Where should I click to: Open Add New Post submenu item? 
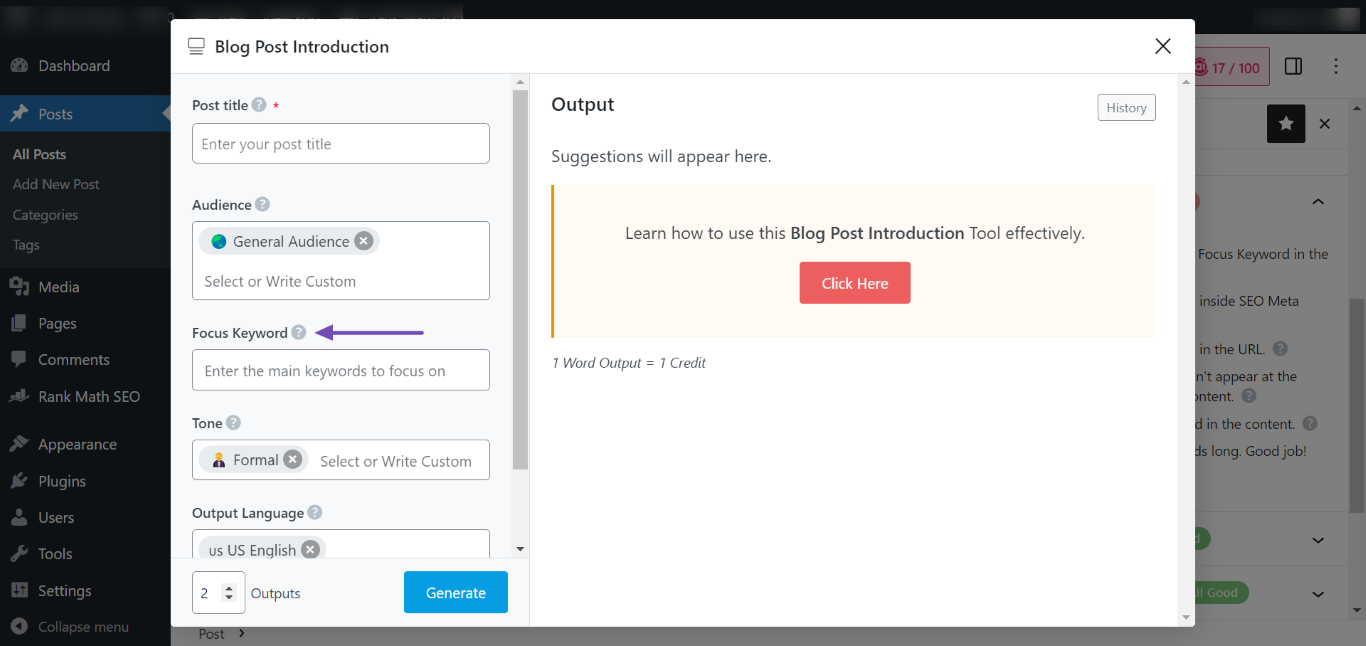[x=56, y=184]
